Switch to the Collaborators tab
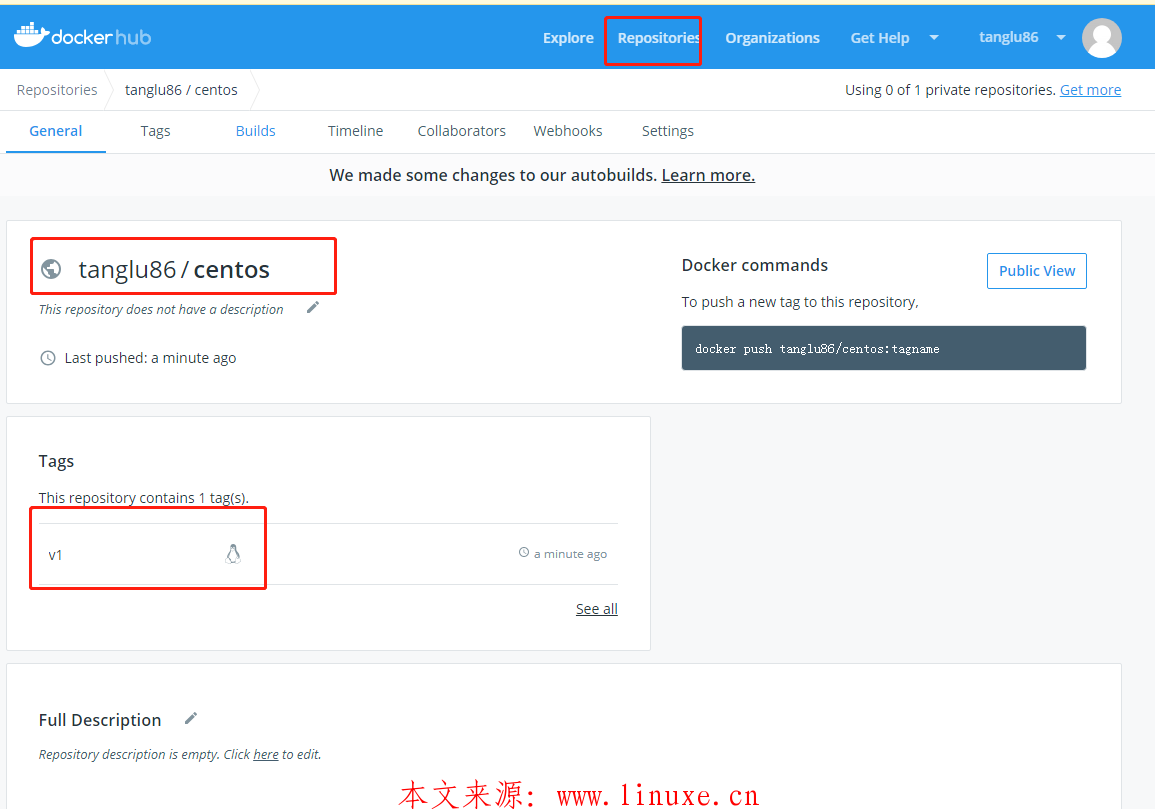Image resolution: width=1155 pixels, height=809 pixels. pyautogui.click(x=462, y=131)
